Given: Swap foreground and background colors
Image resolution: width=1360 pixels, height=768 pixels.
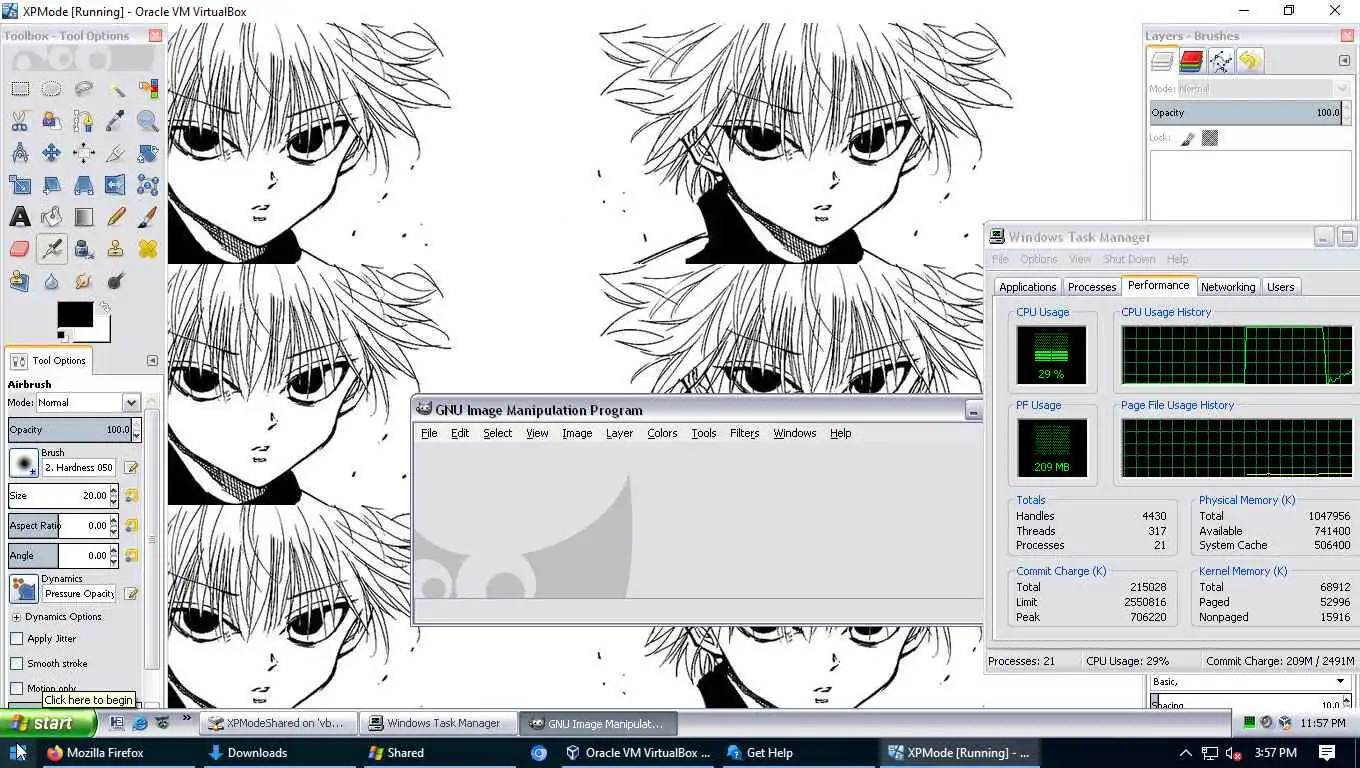Looking at the screenshot, I should [x=104, y=308].
